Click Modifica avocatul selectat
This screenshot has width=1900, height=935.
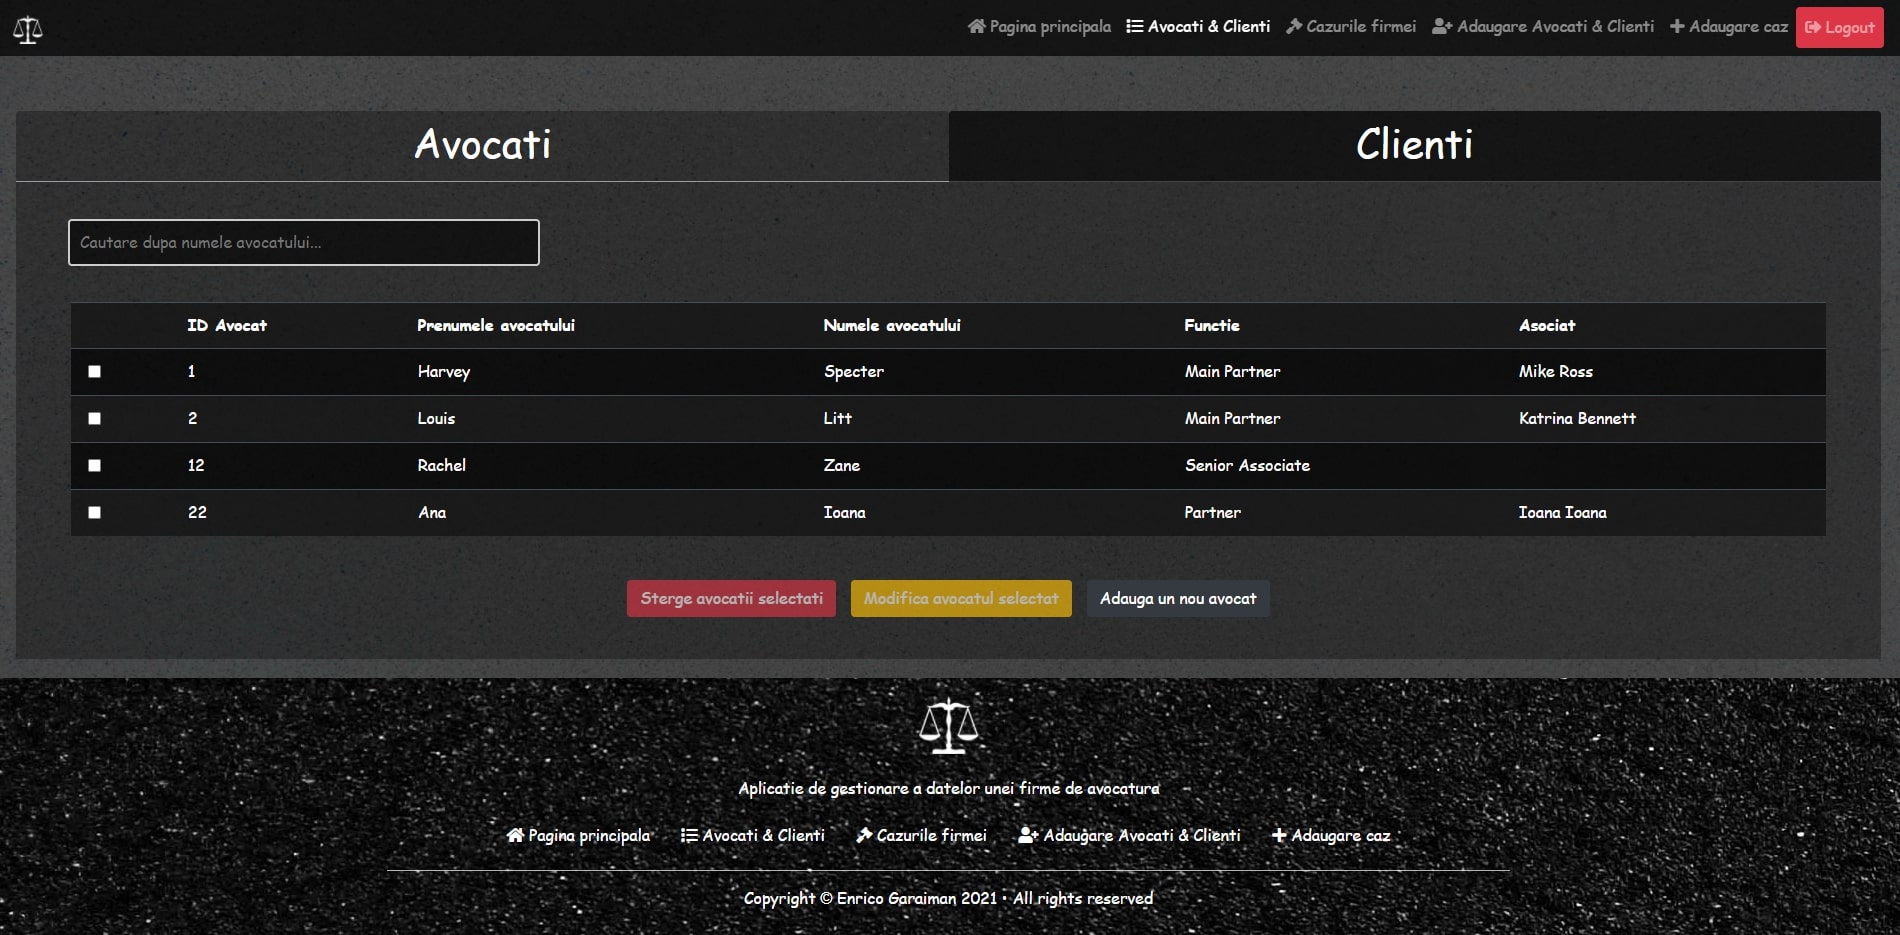tap(959, 598)
